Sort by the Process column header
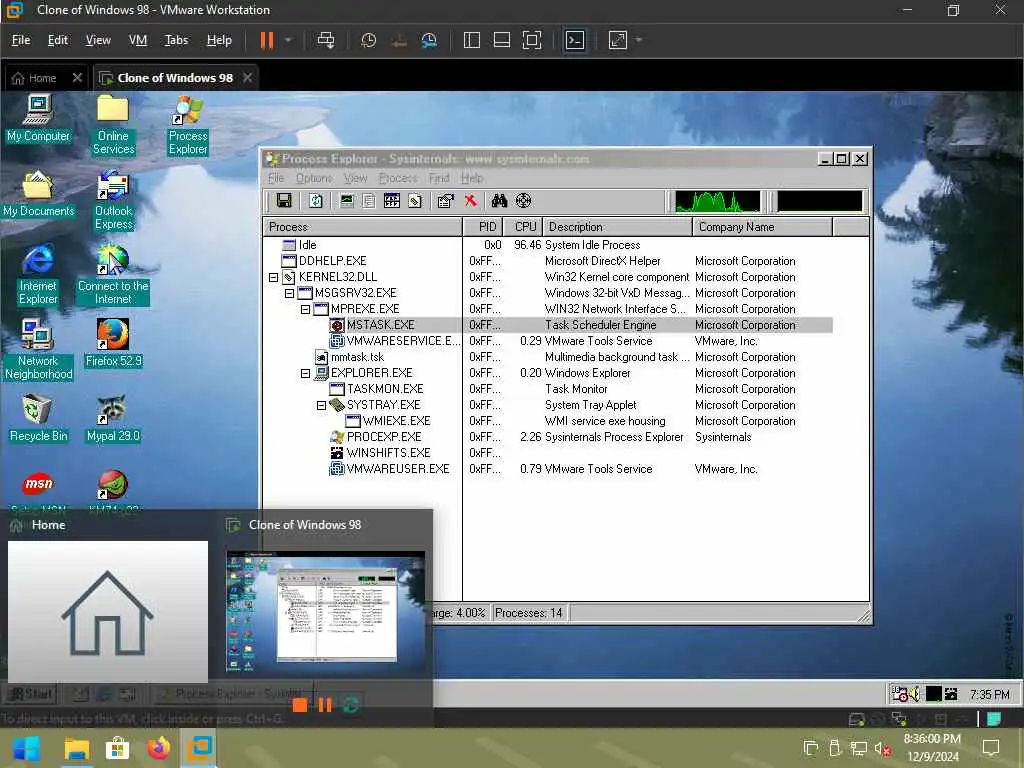 pyautogui.click(x=363, y=227)
